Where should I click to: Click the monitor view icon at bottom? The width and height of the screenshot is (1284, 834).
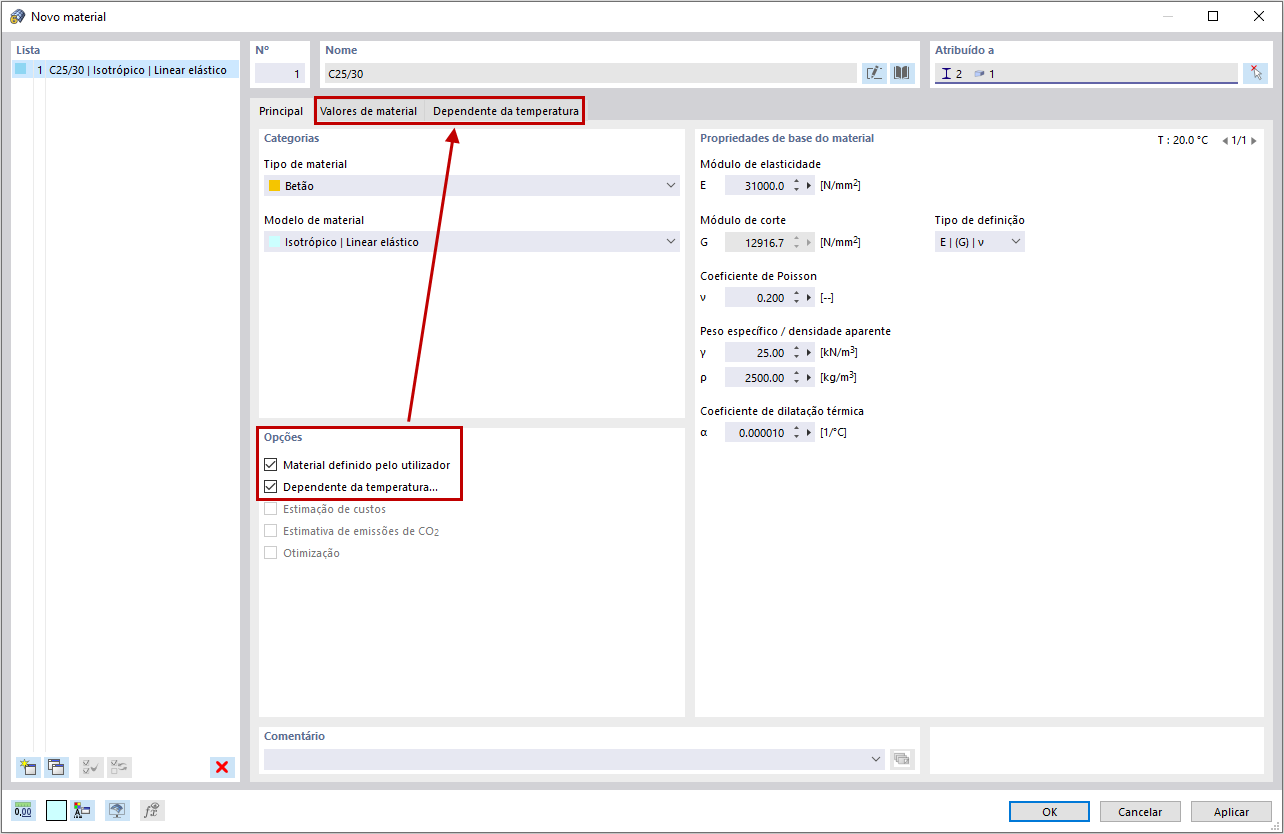click(x=118, y=811)
